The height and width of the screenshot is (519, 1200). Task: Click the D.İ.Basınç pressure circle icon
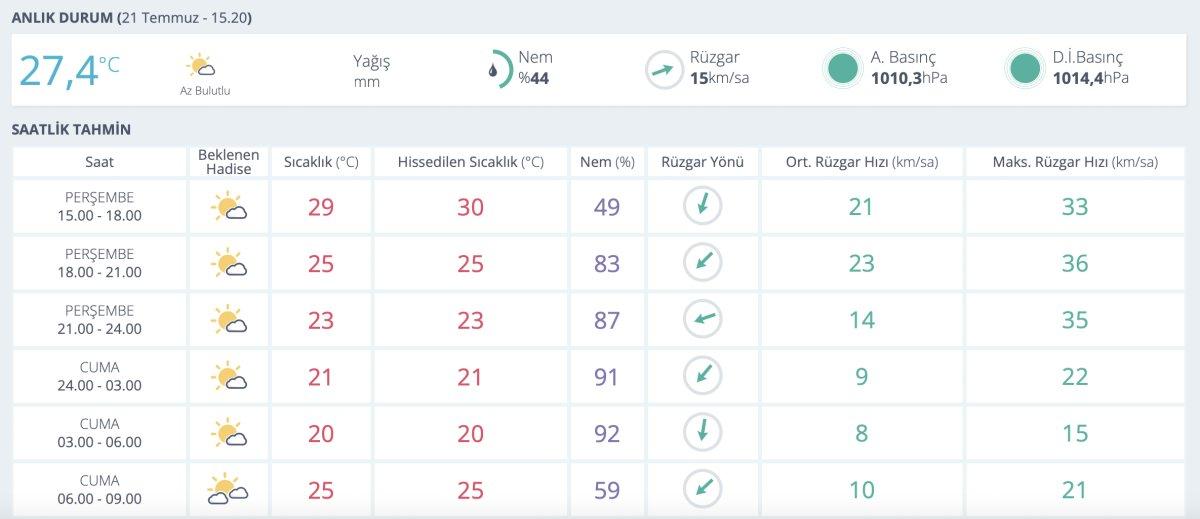tap(1025, 69)
